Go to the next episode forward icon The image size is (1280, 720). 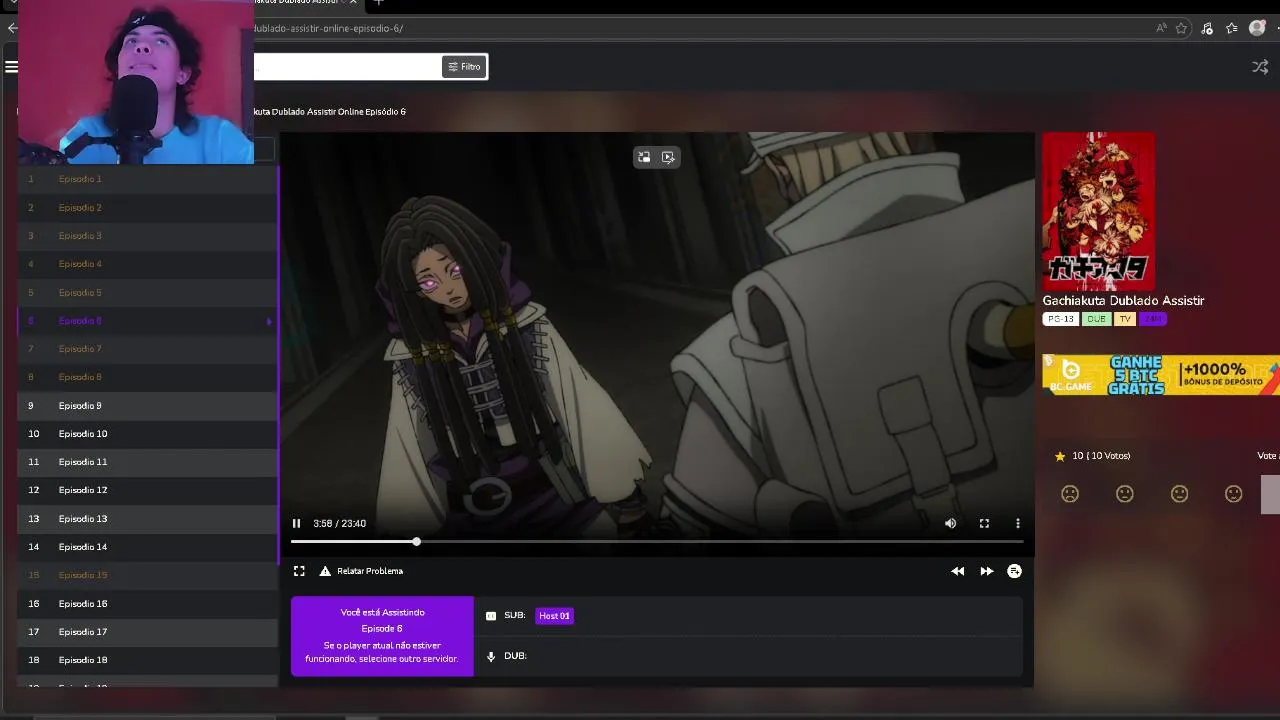coord(987,571)
